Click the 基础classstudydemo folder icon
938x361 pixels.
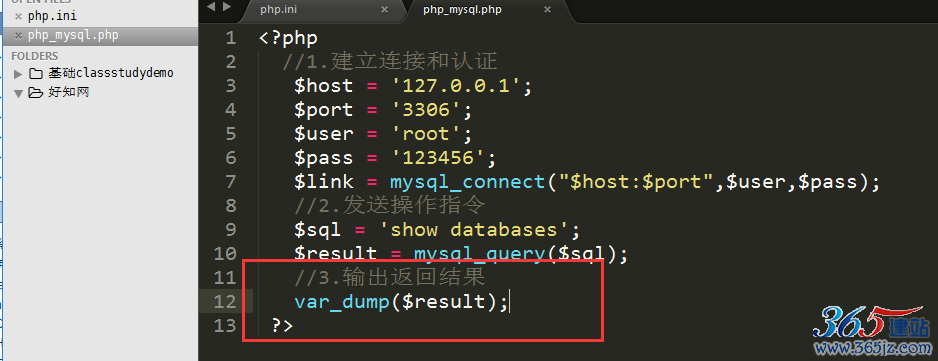pos(36,74)
